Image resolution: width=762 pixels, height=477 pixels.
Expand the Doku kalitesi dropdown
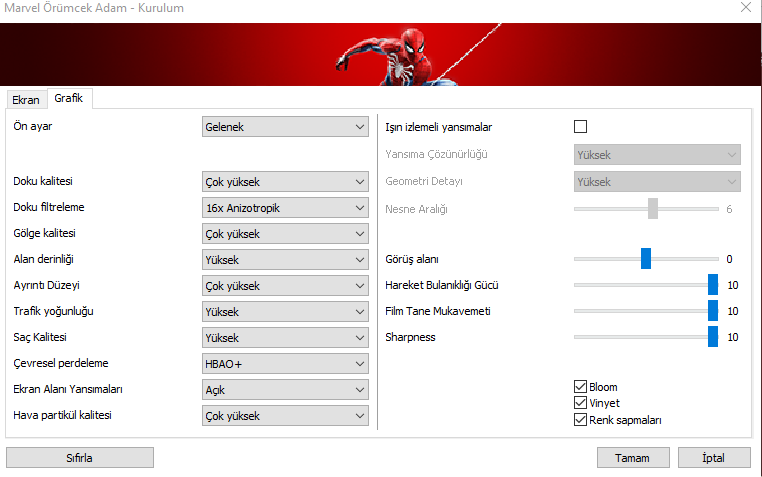coord(285,182)
